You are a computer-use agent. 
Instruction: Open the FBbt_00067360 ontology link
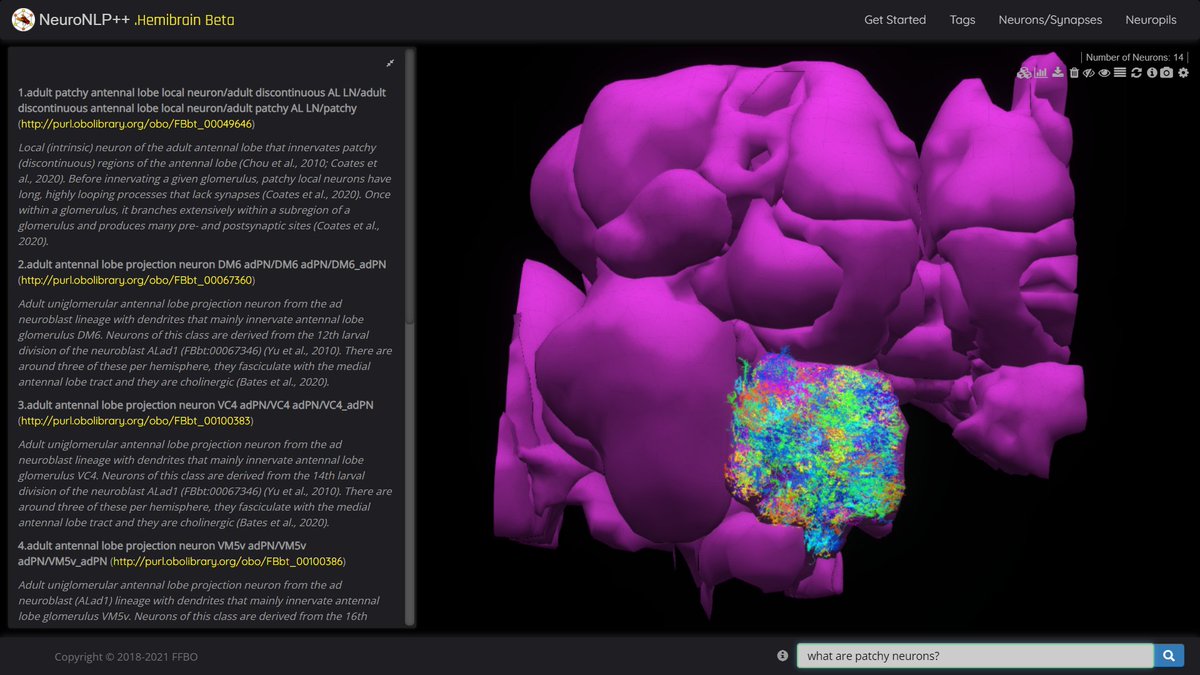[x=136, y=280]
